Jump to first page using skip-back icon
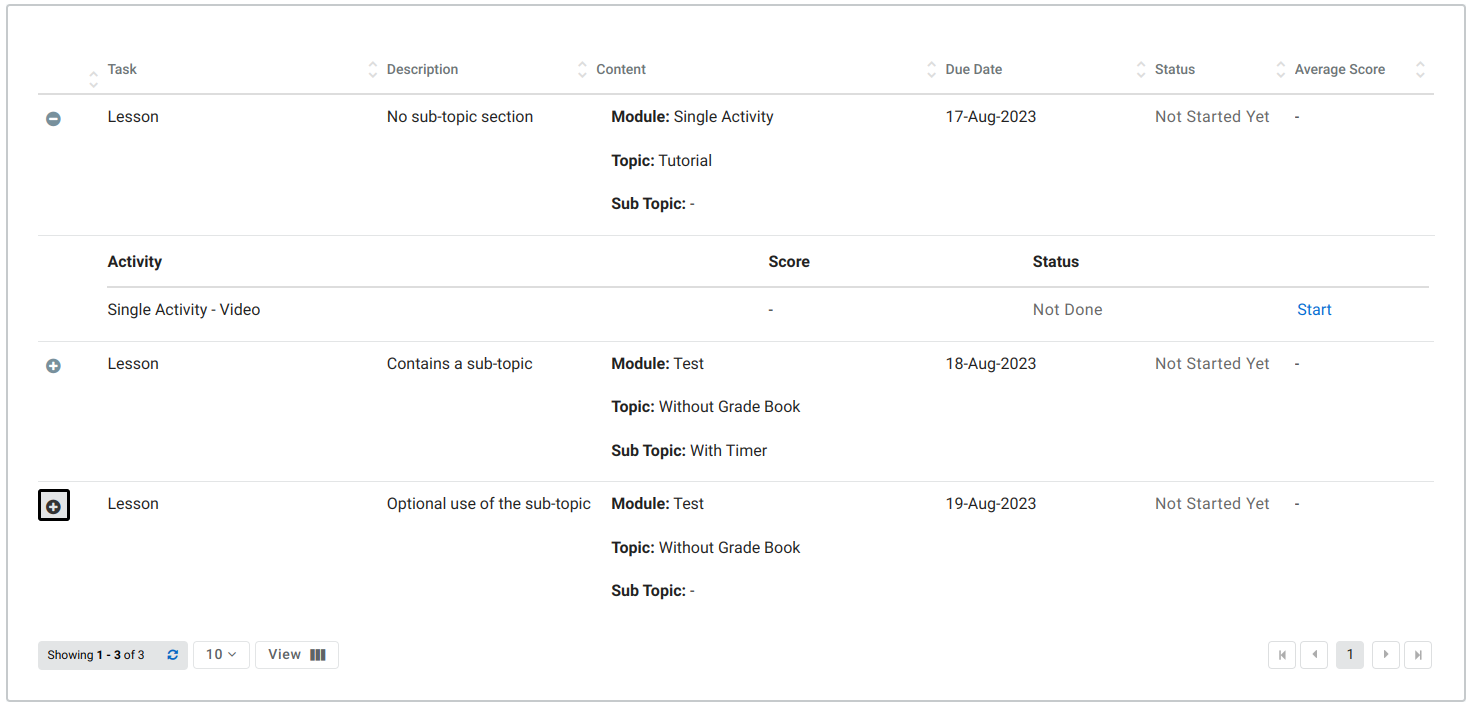Screen dimensions: 1471x706 (x=1282, y=654)
